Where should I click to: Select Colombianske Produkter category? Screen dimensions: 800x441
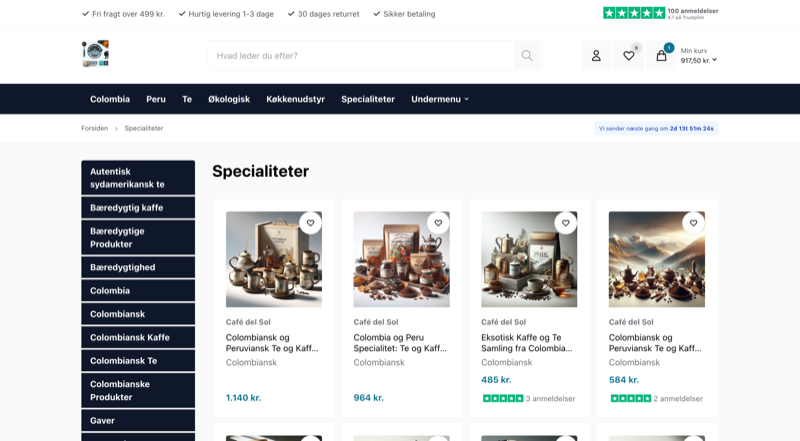pyautogui.click(x=138, y=390)
